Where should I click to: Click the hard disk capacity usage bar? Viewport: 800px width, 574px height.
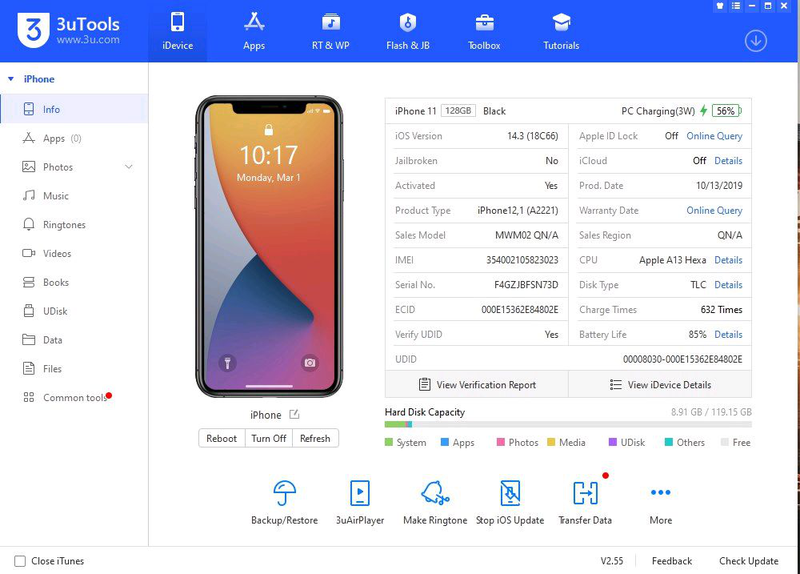click(567, 425)
